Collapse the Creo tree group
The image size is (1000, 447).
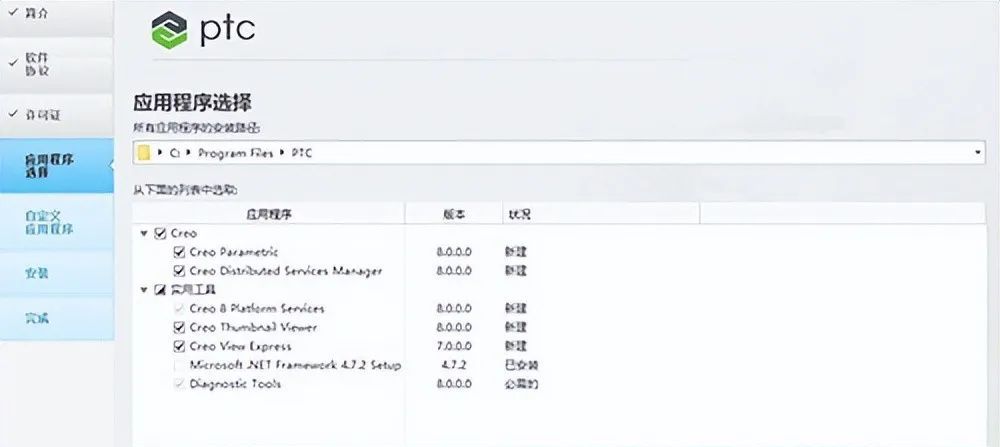click(144, 233)
